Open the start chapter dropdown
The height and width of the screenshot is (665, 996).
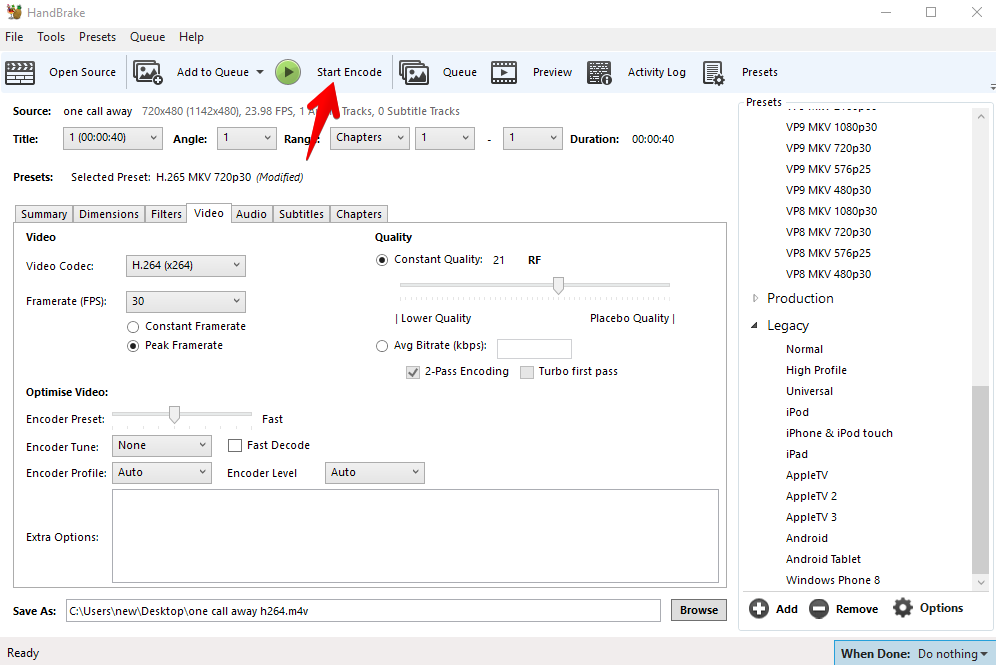pyautogui.click(x=445, y=138)
